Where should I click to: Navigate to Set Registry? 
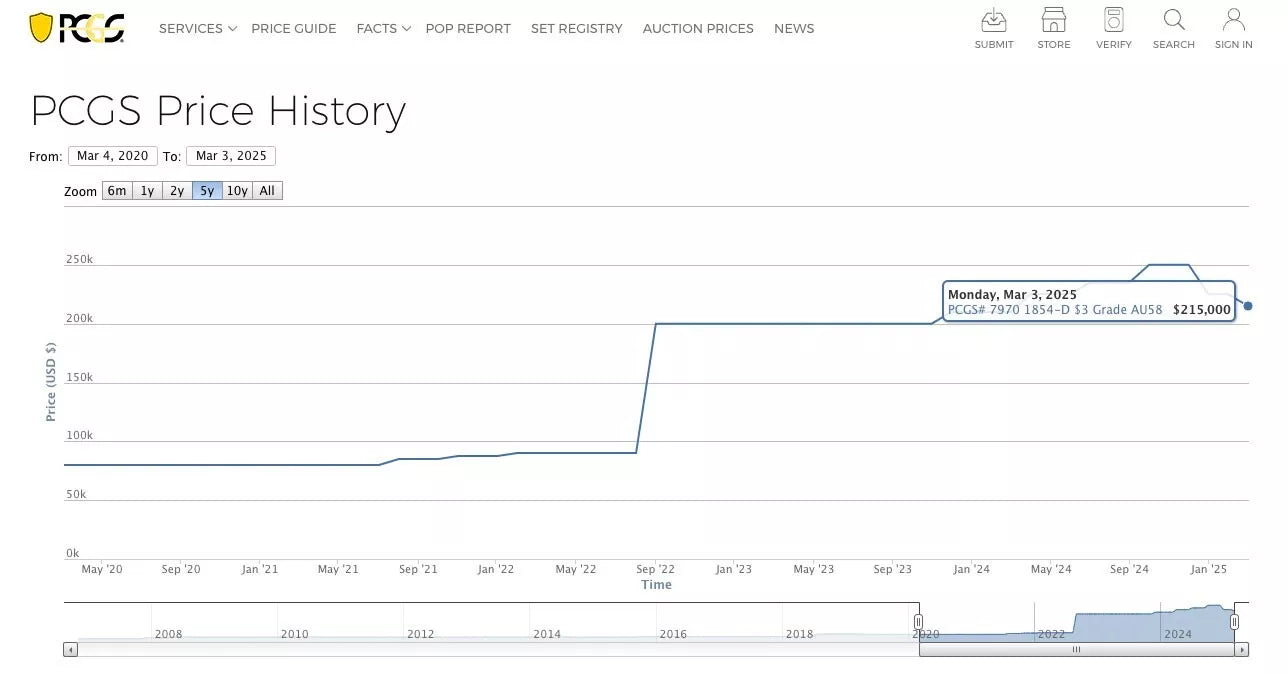577,28
